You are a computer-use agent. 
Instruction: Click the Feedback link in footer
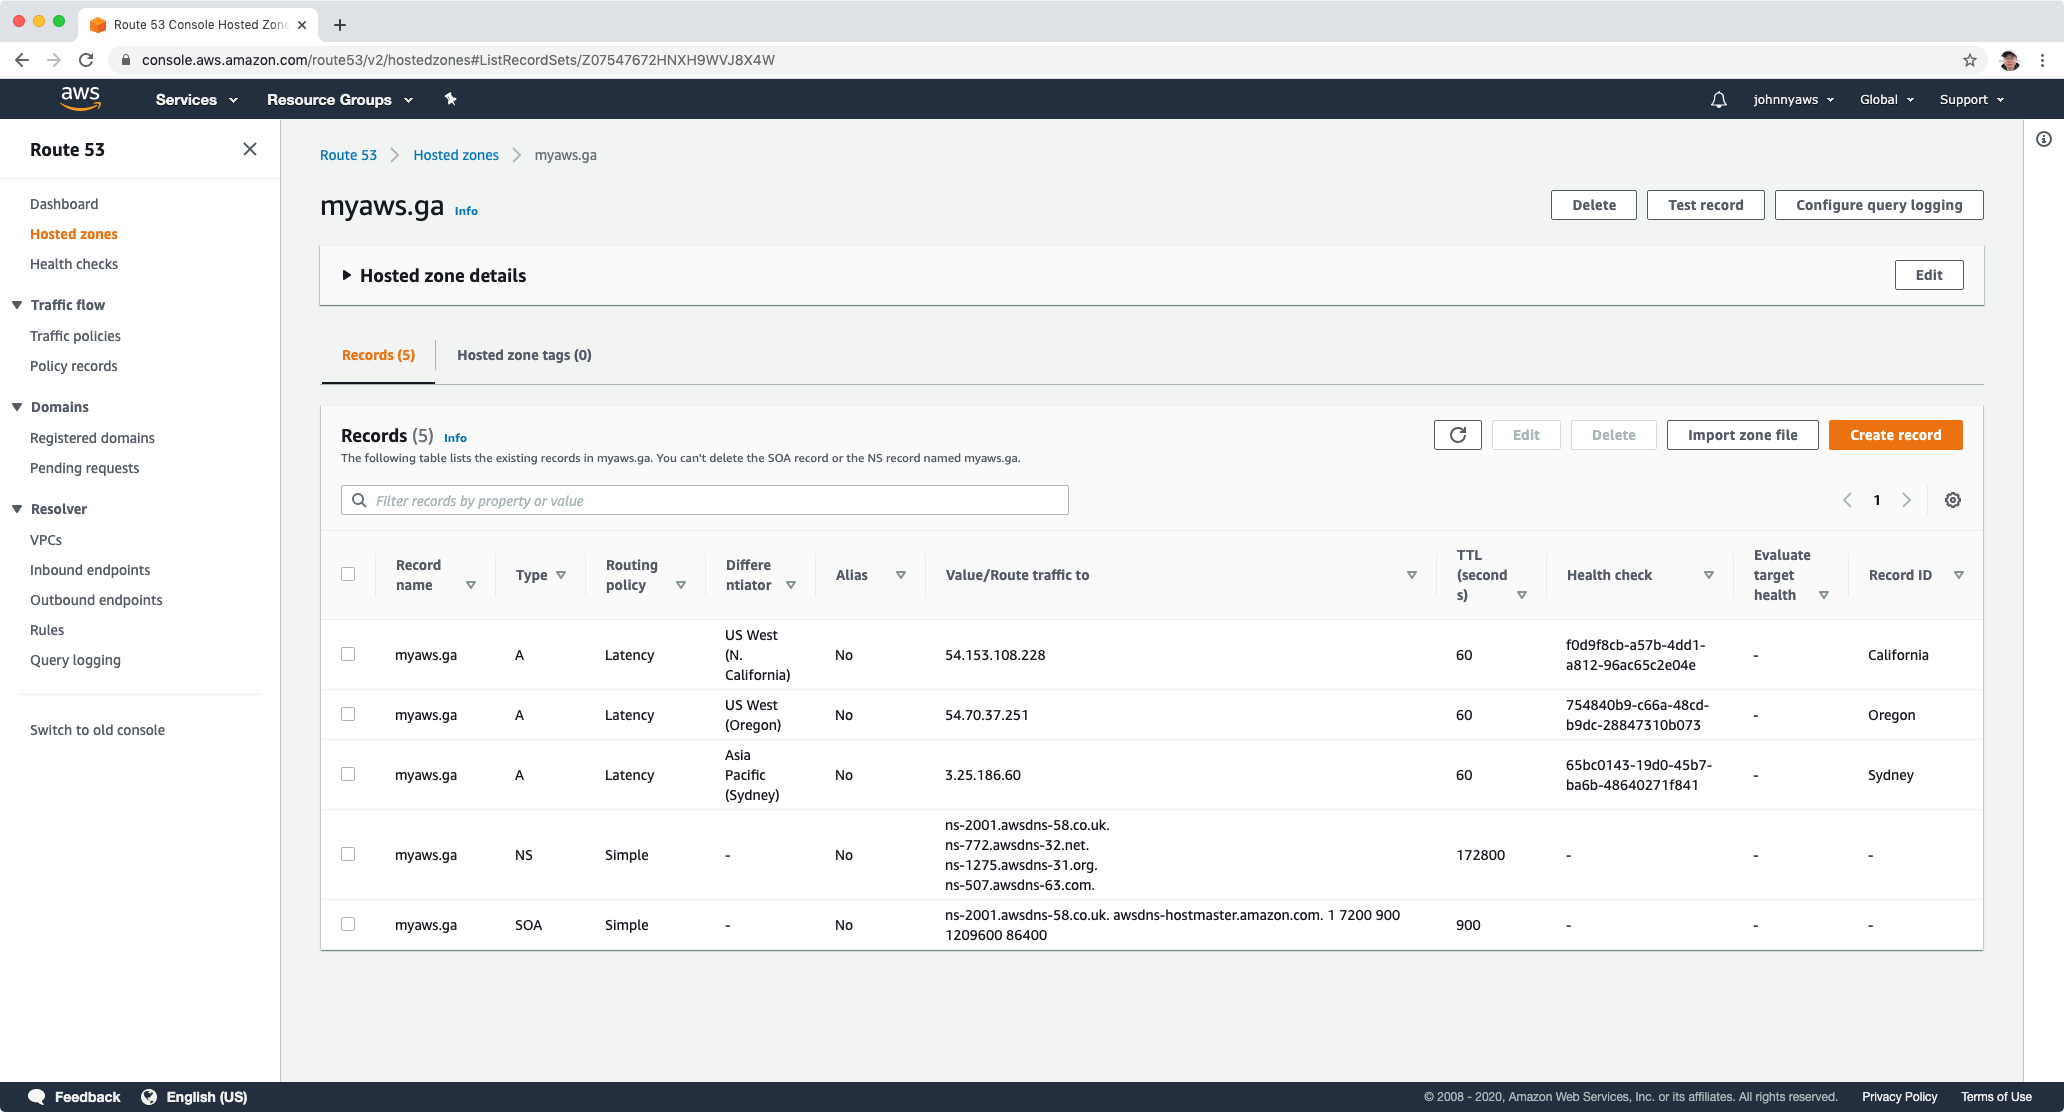[75, 1097]
